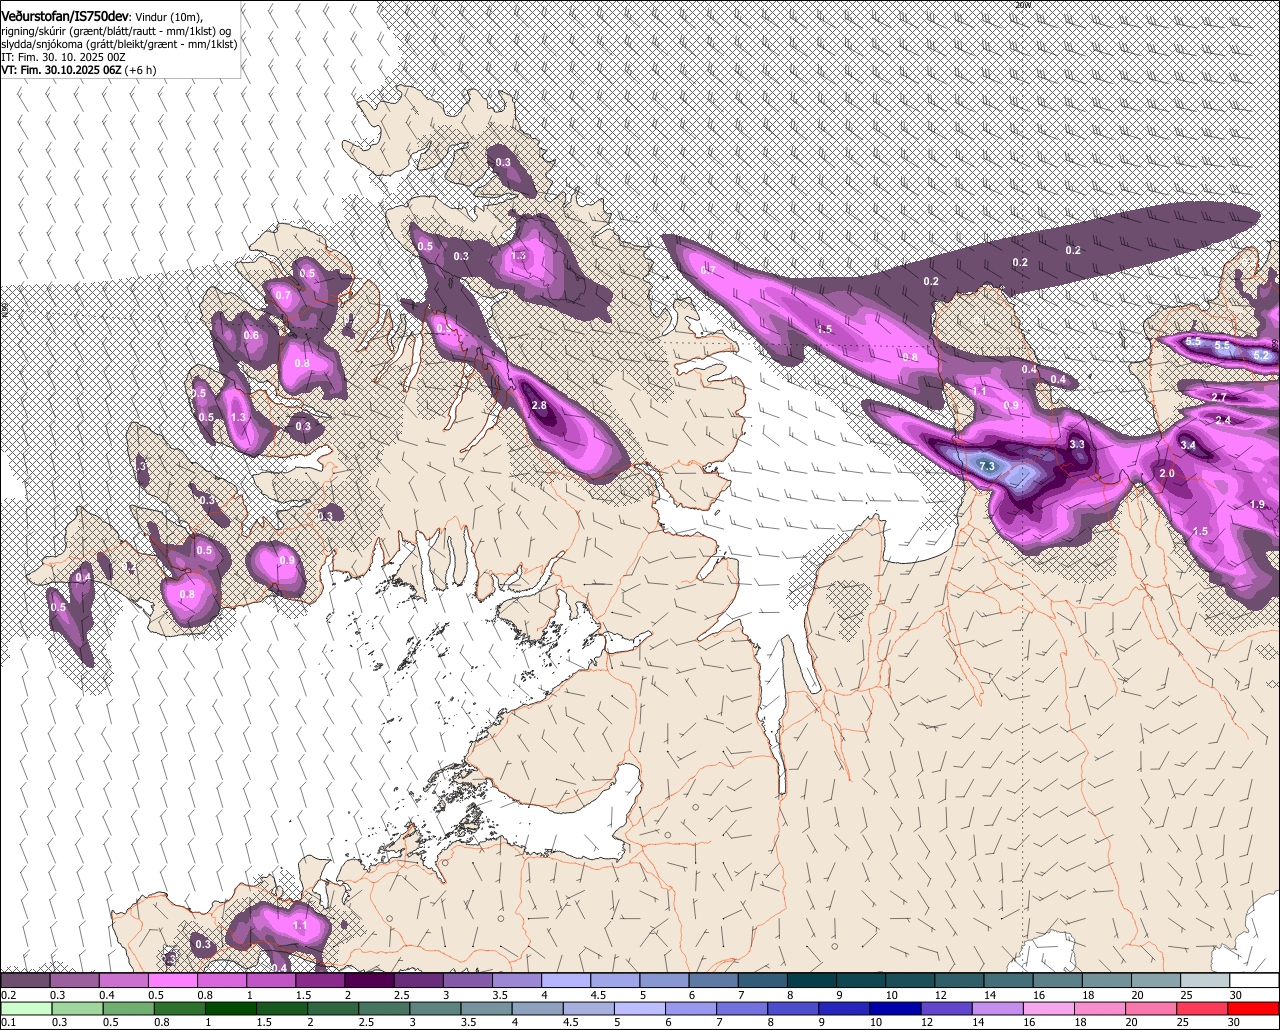The height and width of the screenshot is (1030, 1280).
Task: Click the 3.3 precipitation value on the map
Action: click(1077, 444)
